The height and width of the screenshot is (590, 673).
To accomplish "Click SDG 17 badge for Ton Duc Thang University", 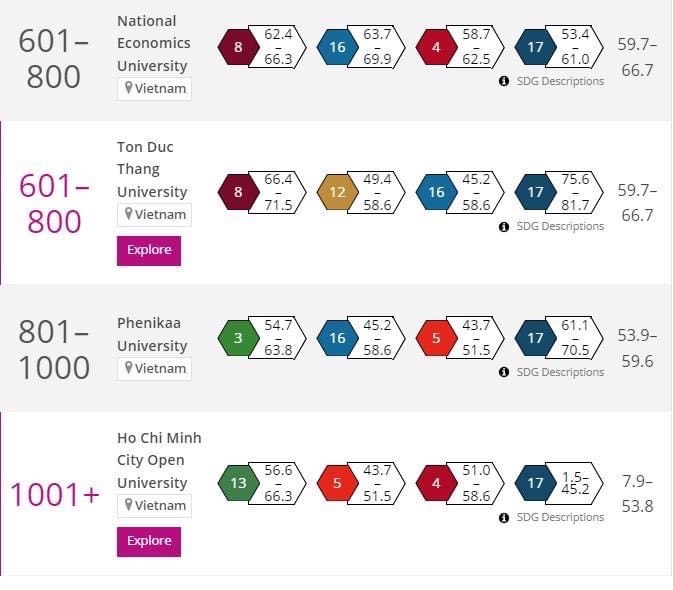I will click(535, 193).
